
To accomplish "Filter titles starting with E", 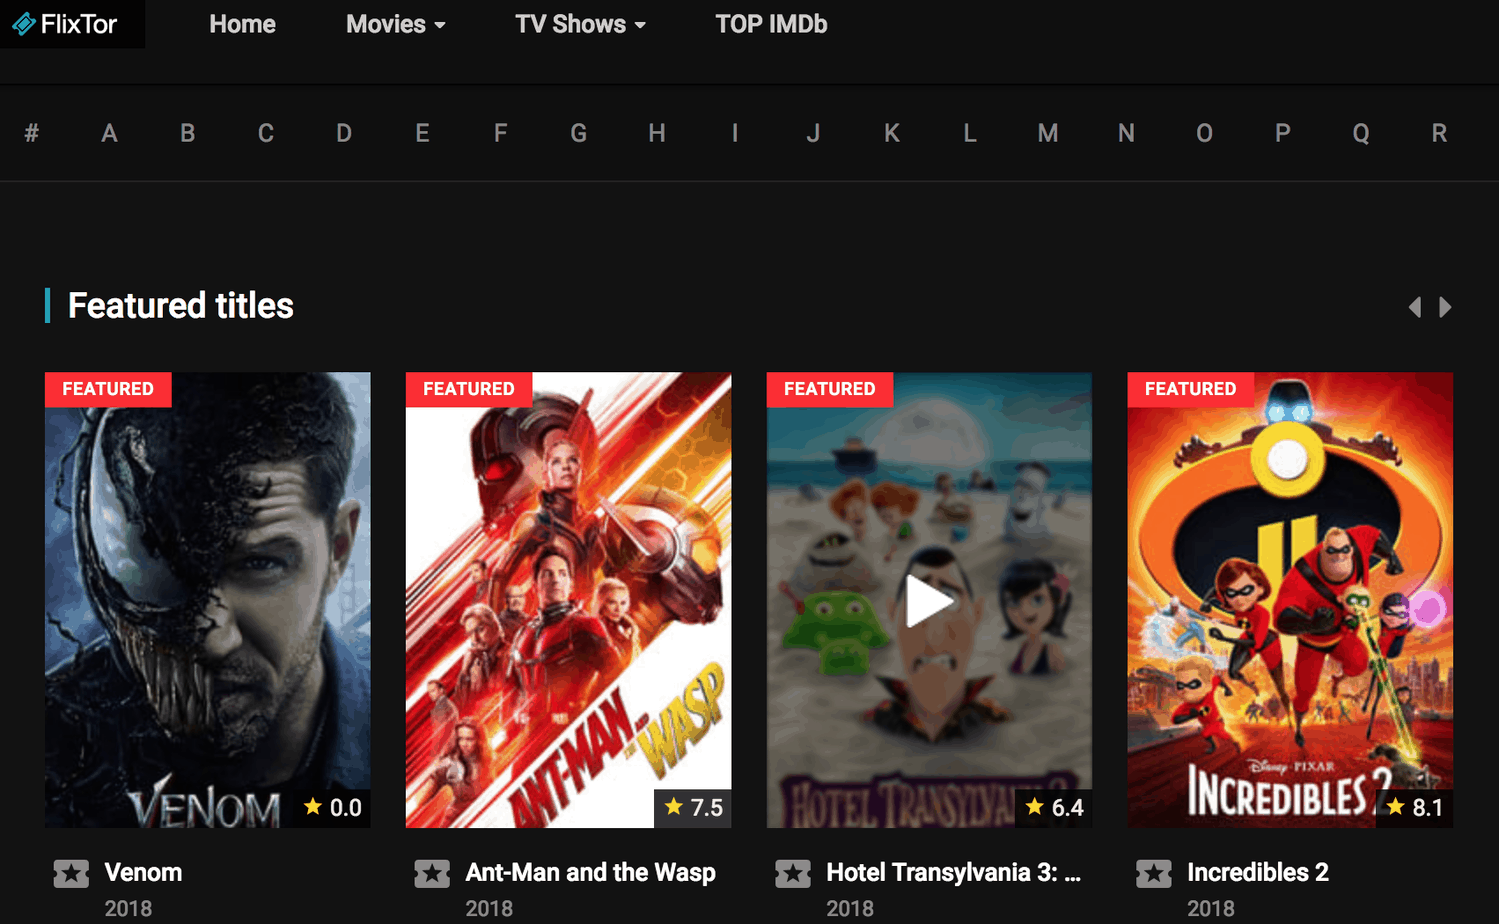I will pyautogui.click(x=422, y=133).
